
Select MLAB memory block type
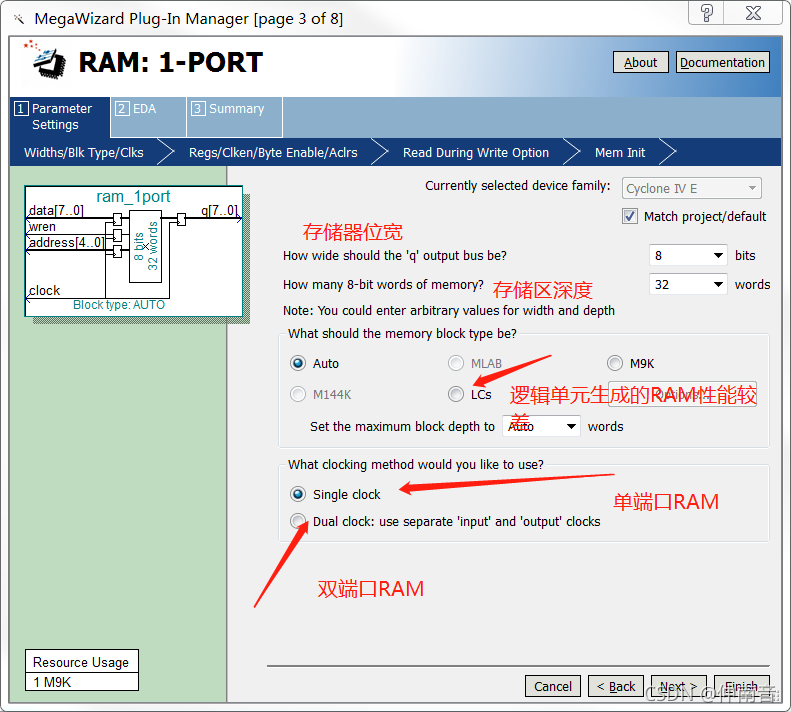click(456, 363)
